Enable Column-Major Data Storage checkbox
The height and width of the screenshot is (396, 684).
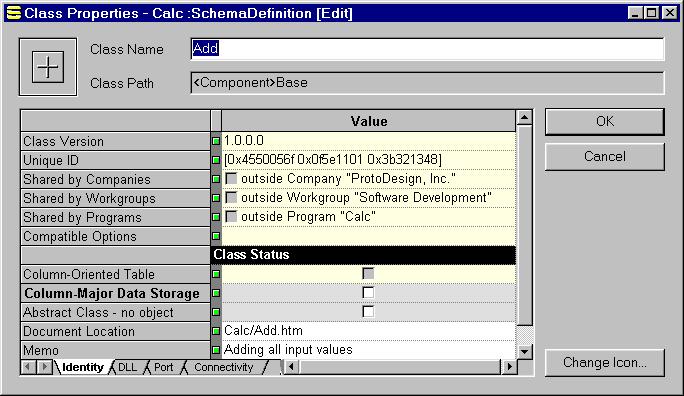click(368, 293)
